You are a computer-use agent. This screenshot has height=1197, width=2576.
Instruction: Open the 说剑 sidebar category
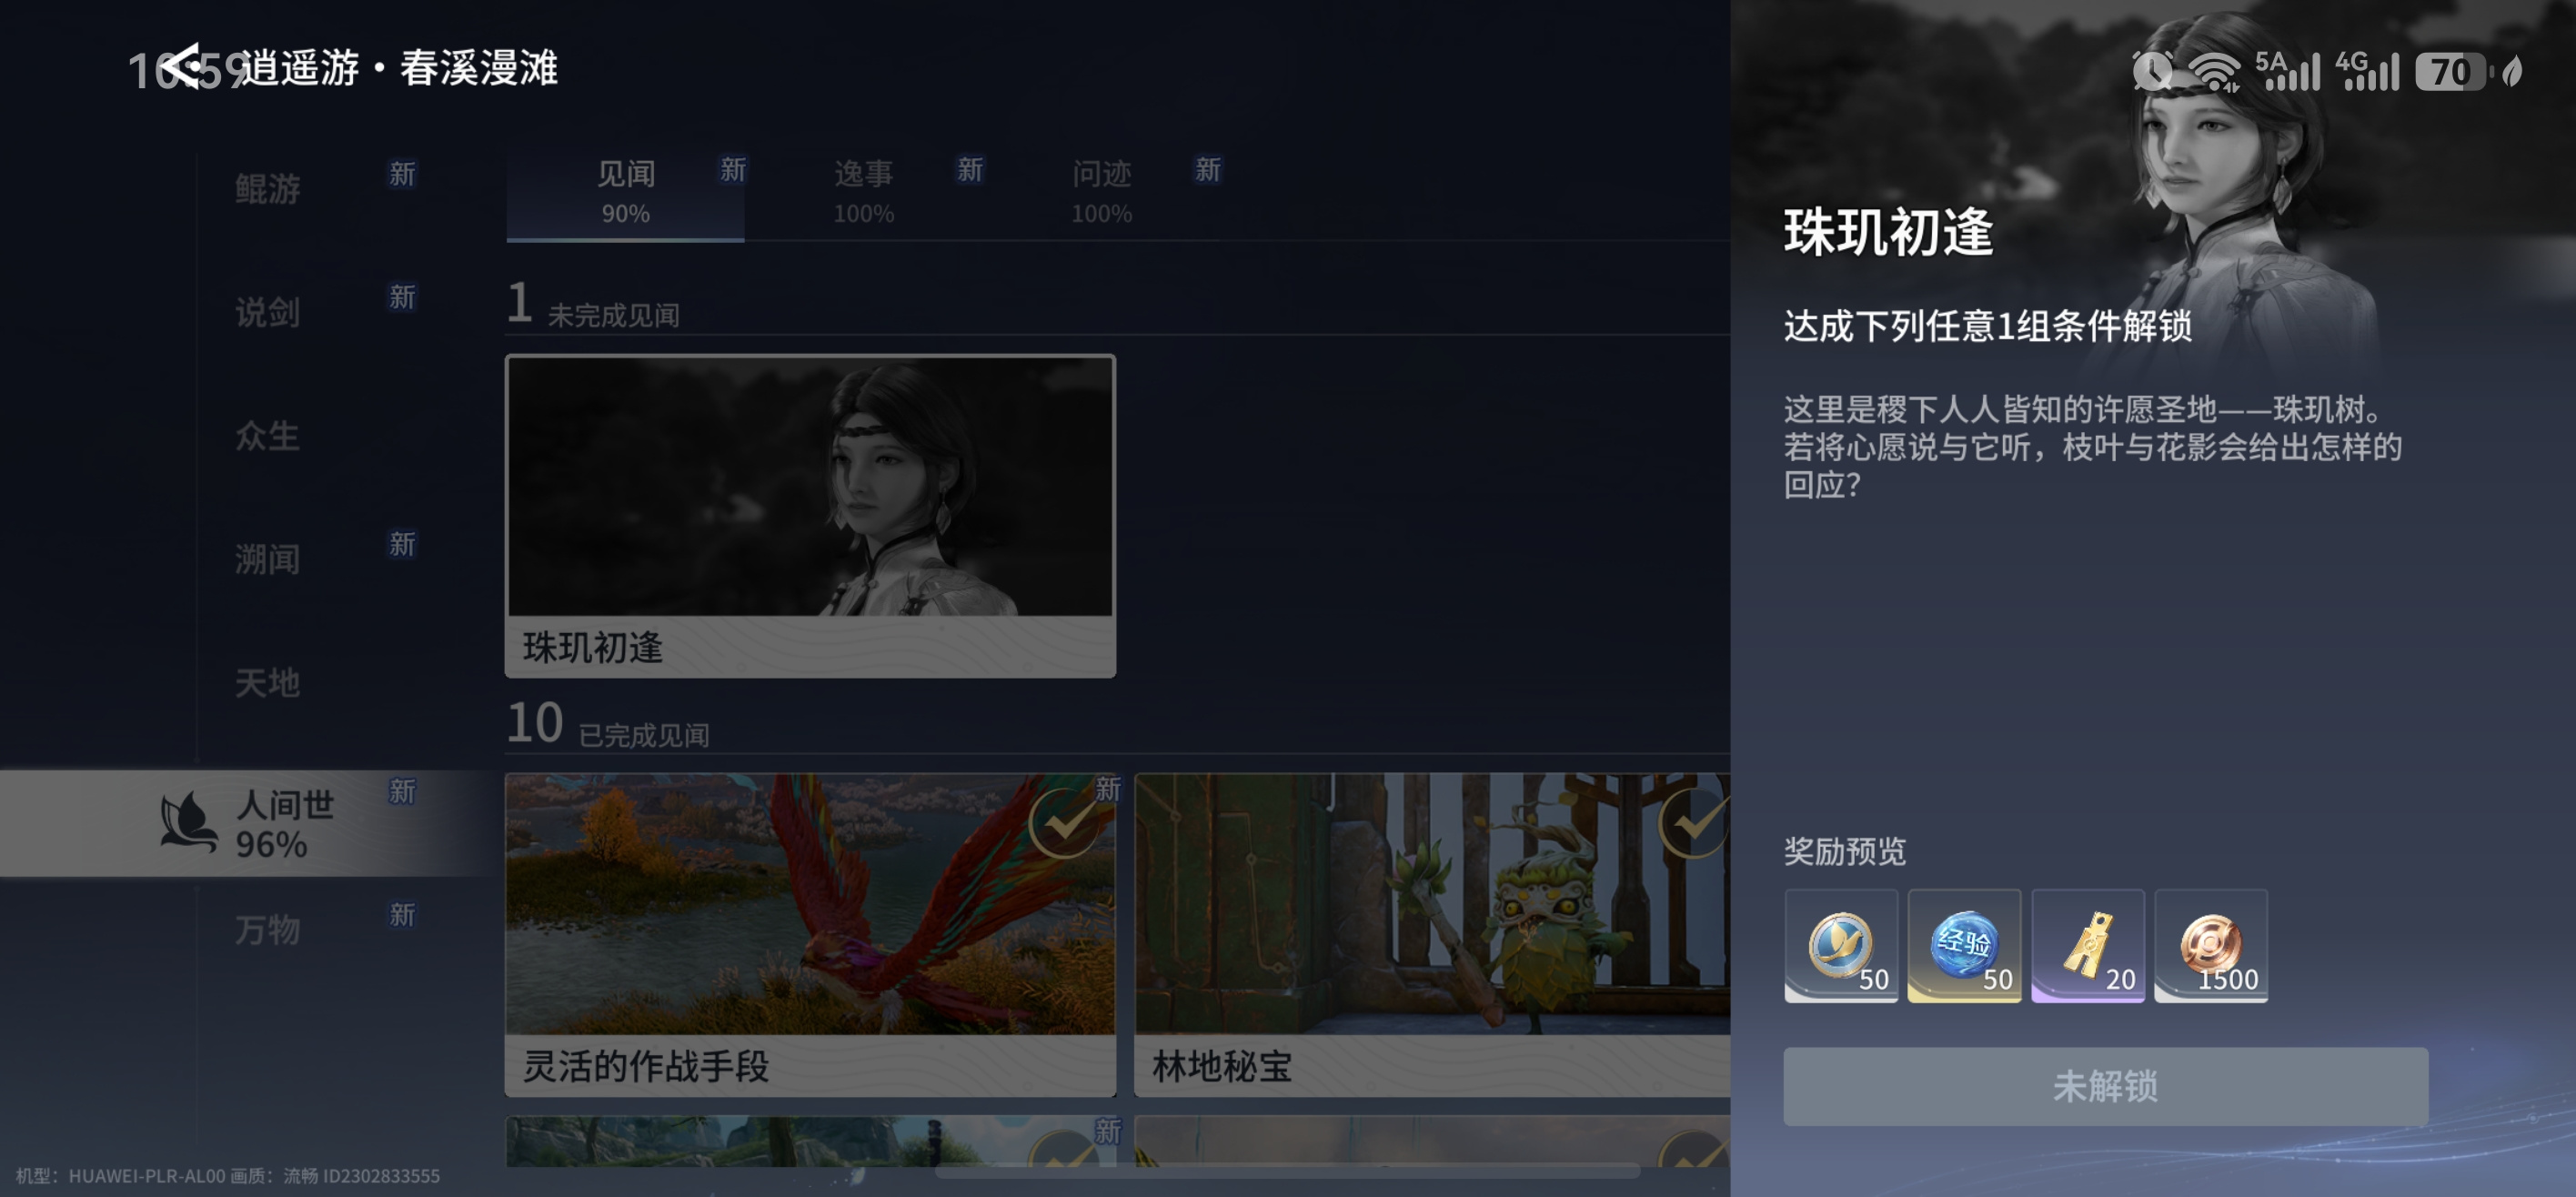268,312
